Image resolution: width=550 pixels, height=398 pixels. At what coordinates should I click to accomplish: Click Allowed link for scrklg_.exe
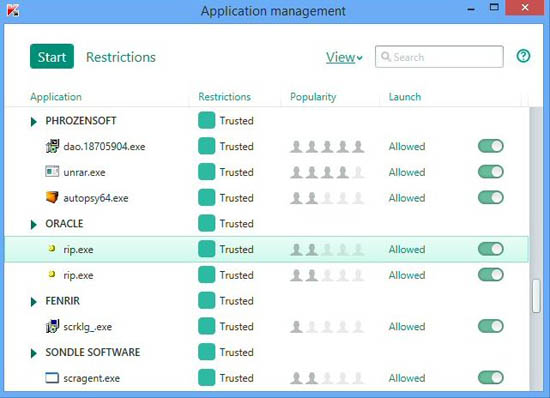pos(407,326)
